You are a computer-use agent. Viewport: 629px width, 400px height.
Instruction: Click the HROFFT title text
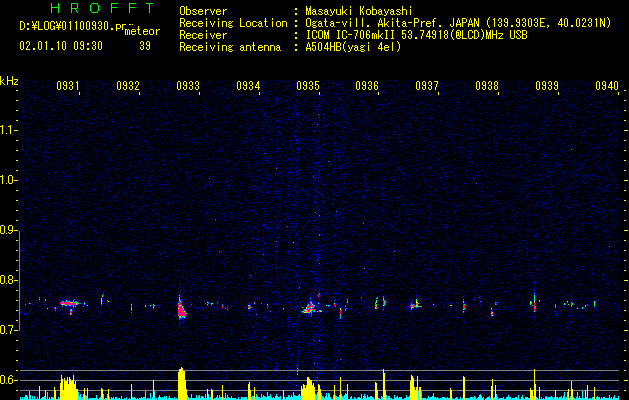click(103, 8)
